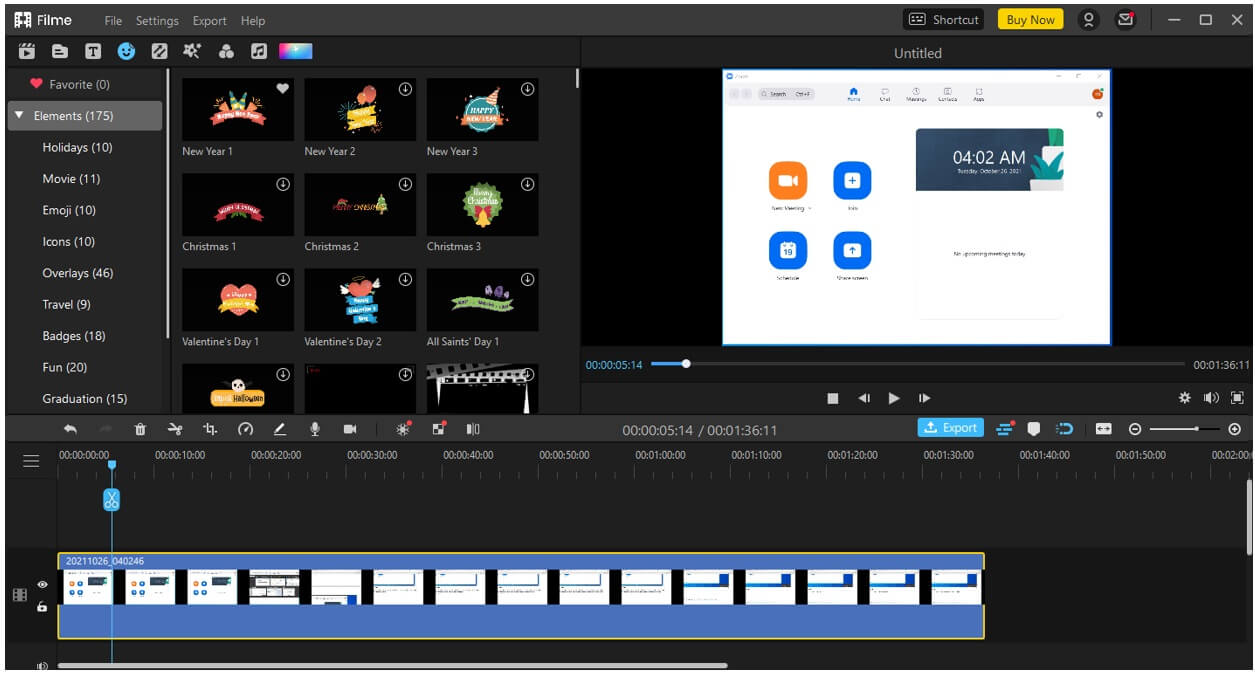
Task: Select the All Saints' Day 1 thumbnail
Action: [482, 299]
